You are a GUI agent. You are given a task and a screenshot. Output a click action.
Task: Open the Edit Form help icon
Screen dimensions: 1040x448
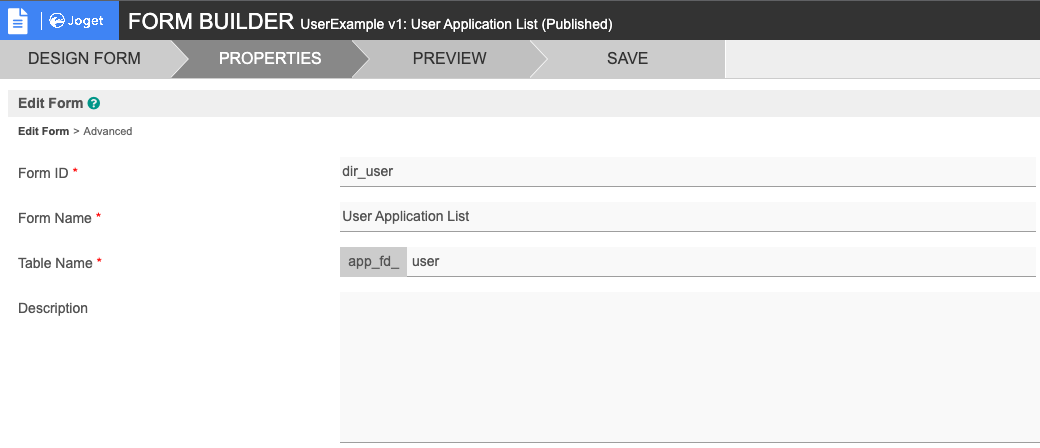(94, 103)
